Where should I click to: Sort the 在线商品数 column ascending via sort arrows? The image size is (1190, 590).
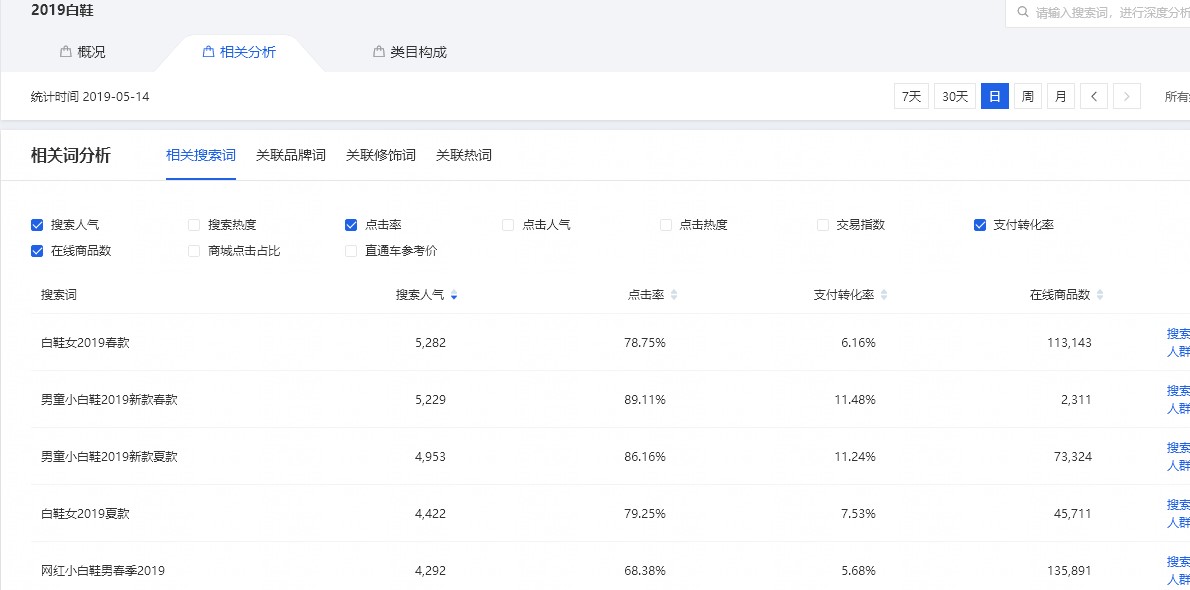(1099, 294)
